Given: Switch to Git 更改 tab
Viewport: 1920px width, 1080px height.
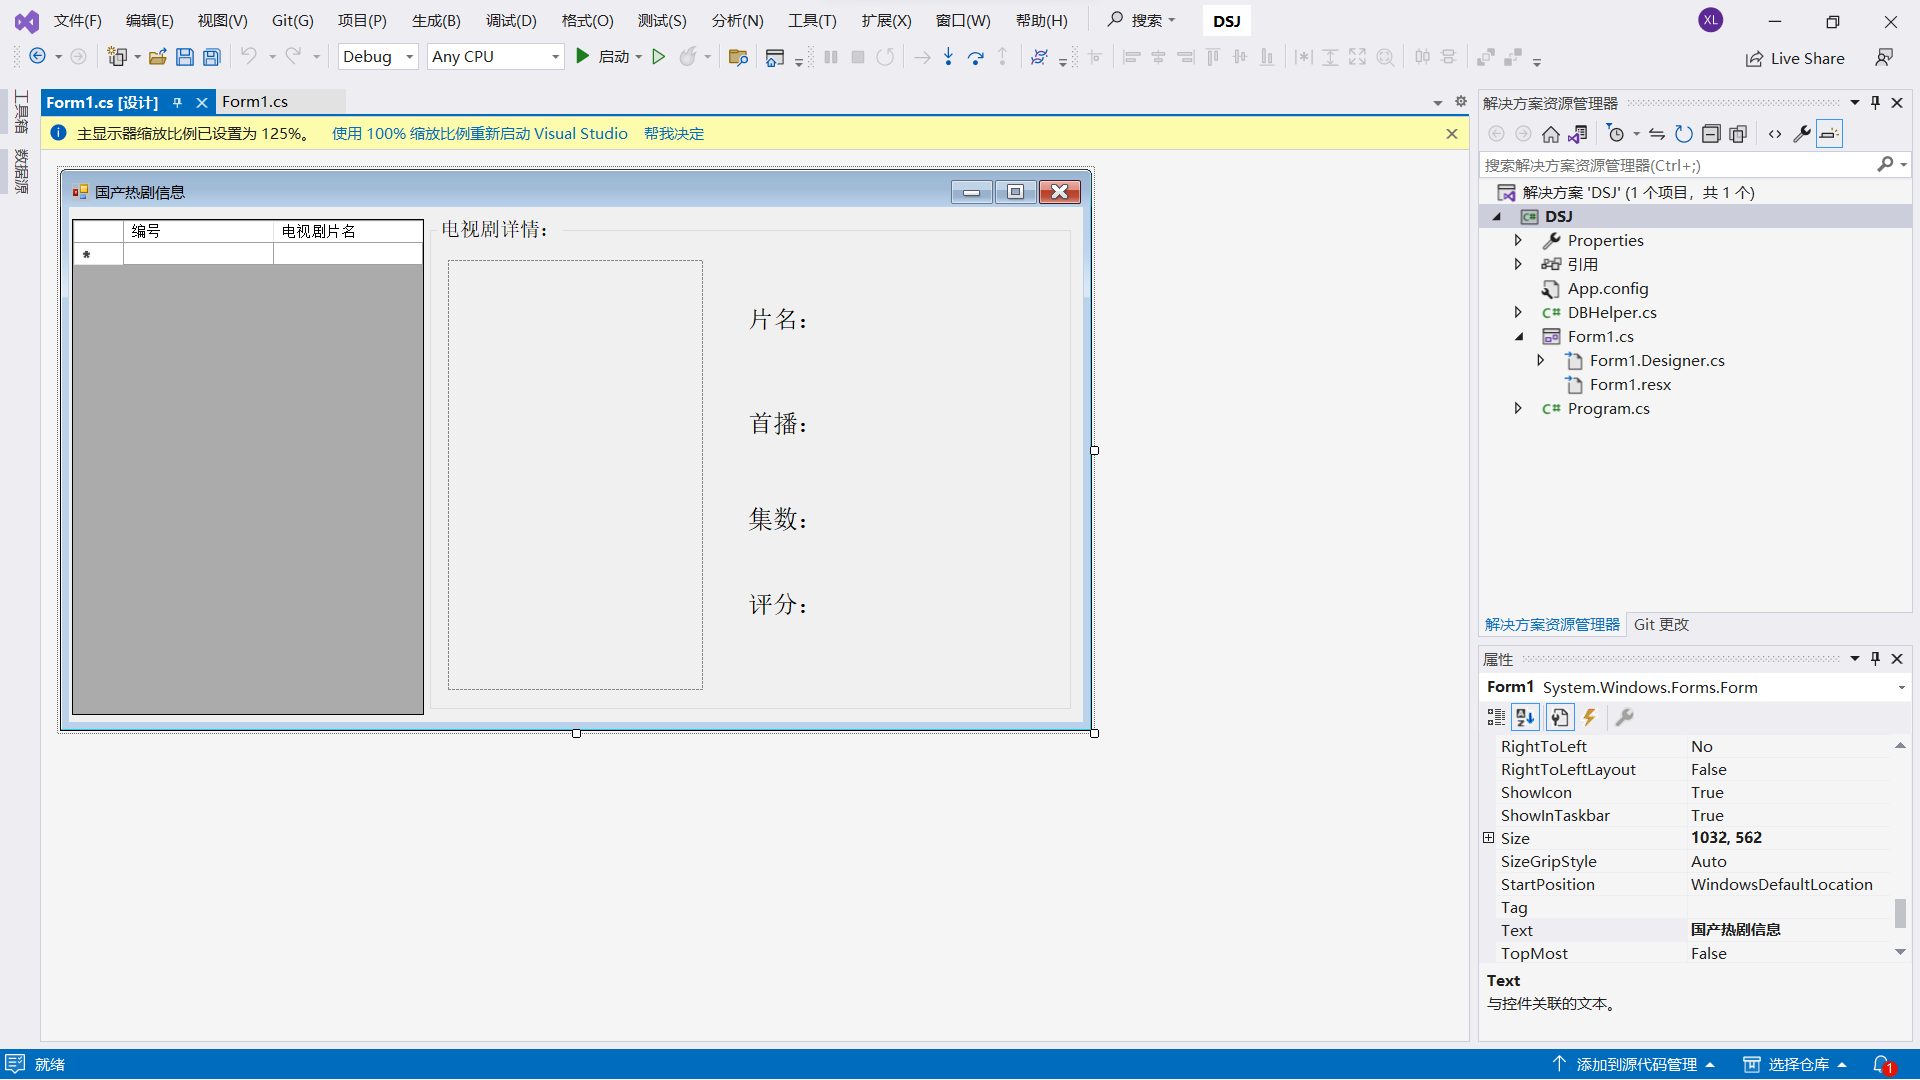Looking at the screenshot, I should [x=1661, y=625].
